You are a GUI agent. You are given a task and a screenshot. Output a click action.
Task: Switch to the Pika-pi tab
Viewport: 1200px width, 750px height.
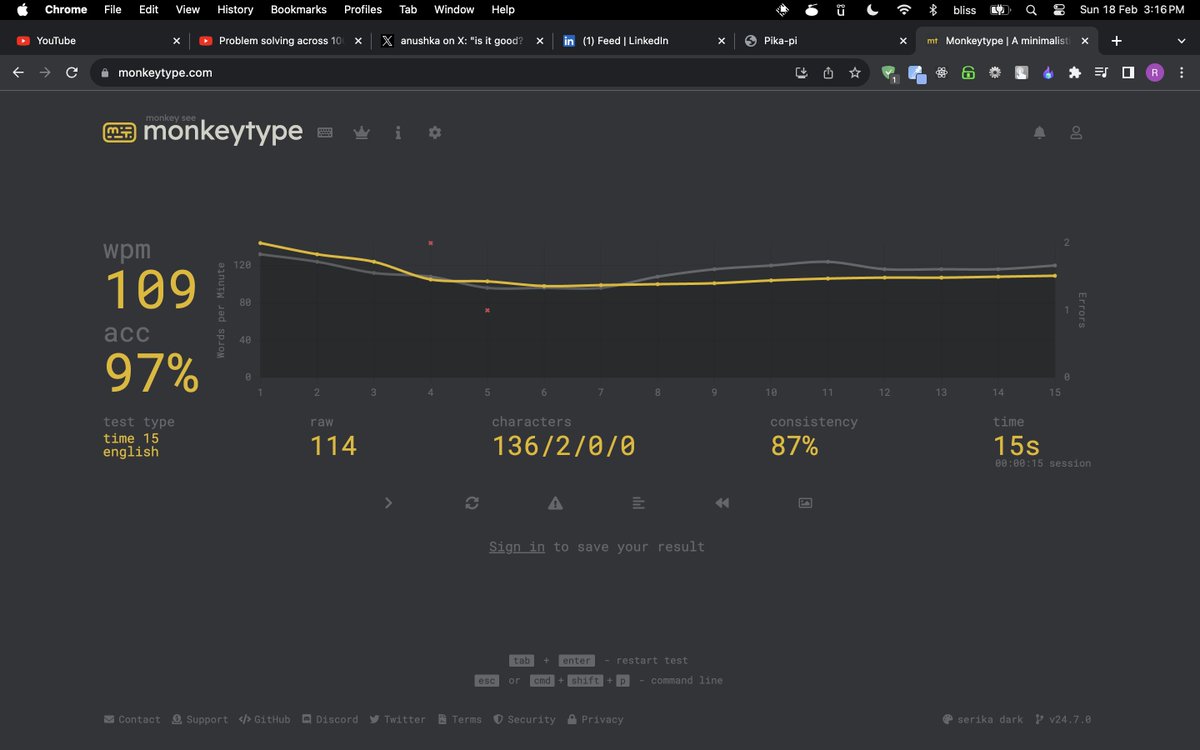826,41
